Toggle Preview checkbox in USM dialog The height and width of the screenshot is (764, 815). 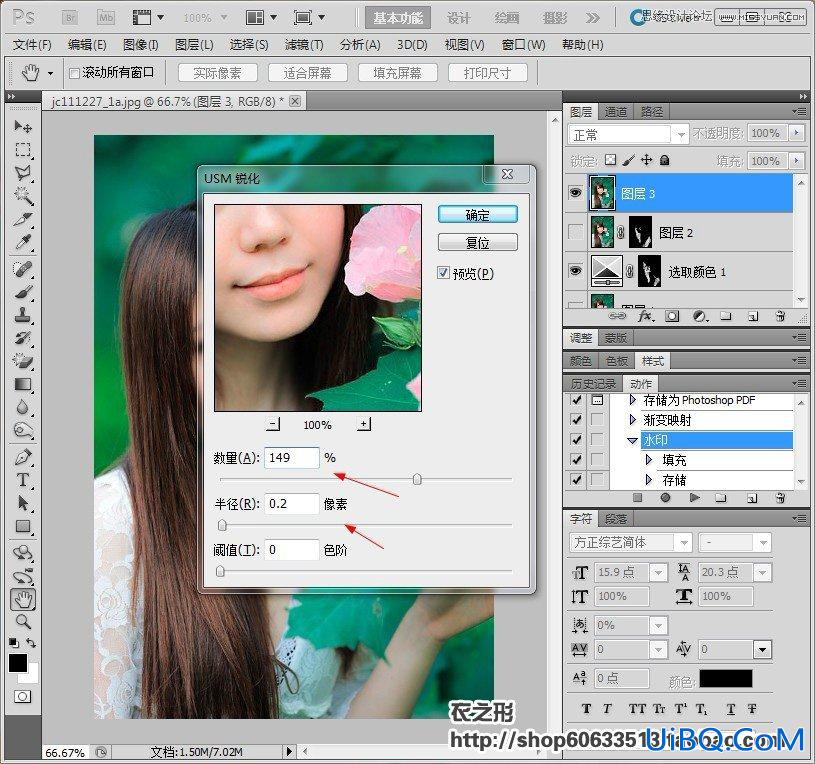click(443, 273)
